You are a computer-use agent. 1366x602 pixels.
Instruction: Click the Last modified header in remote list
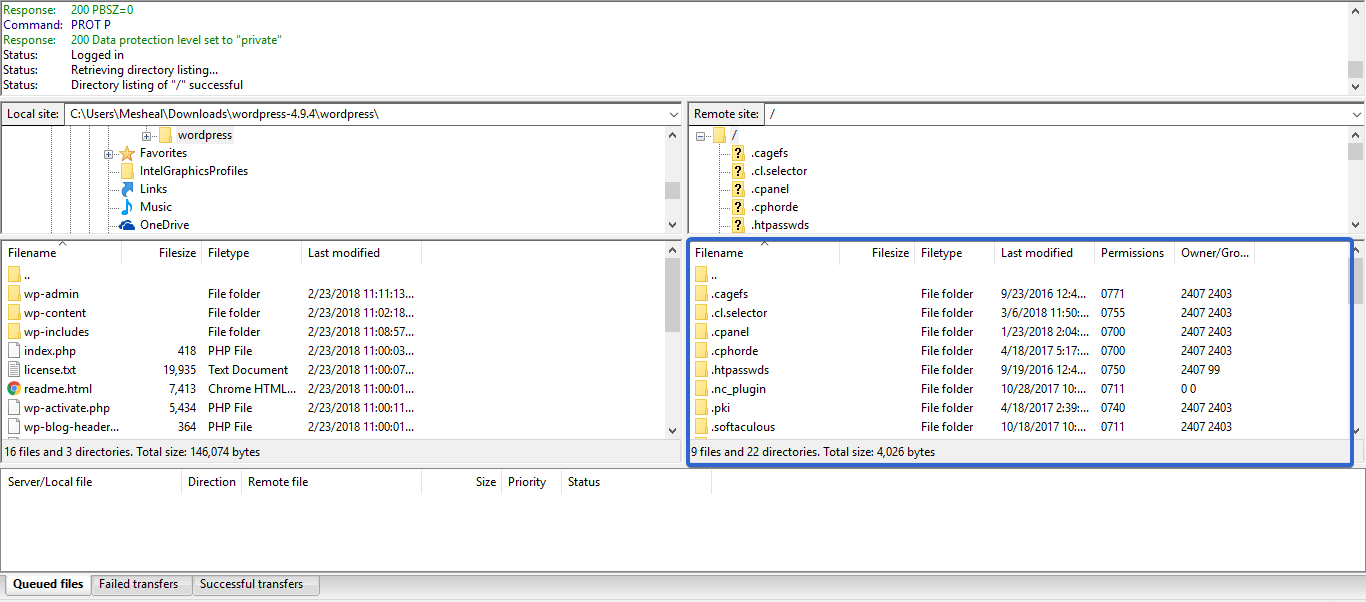(1044, 253)
